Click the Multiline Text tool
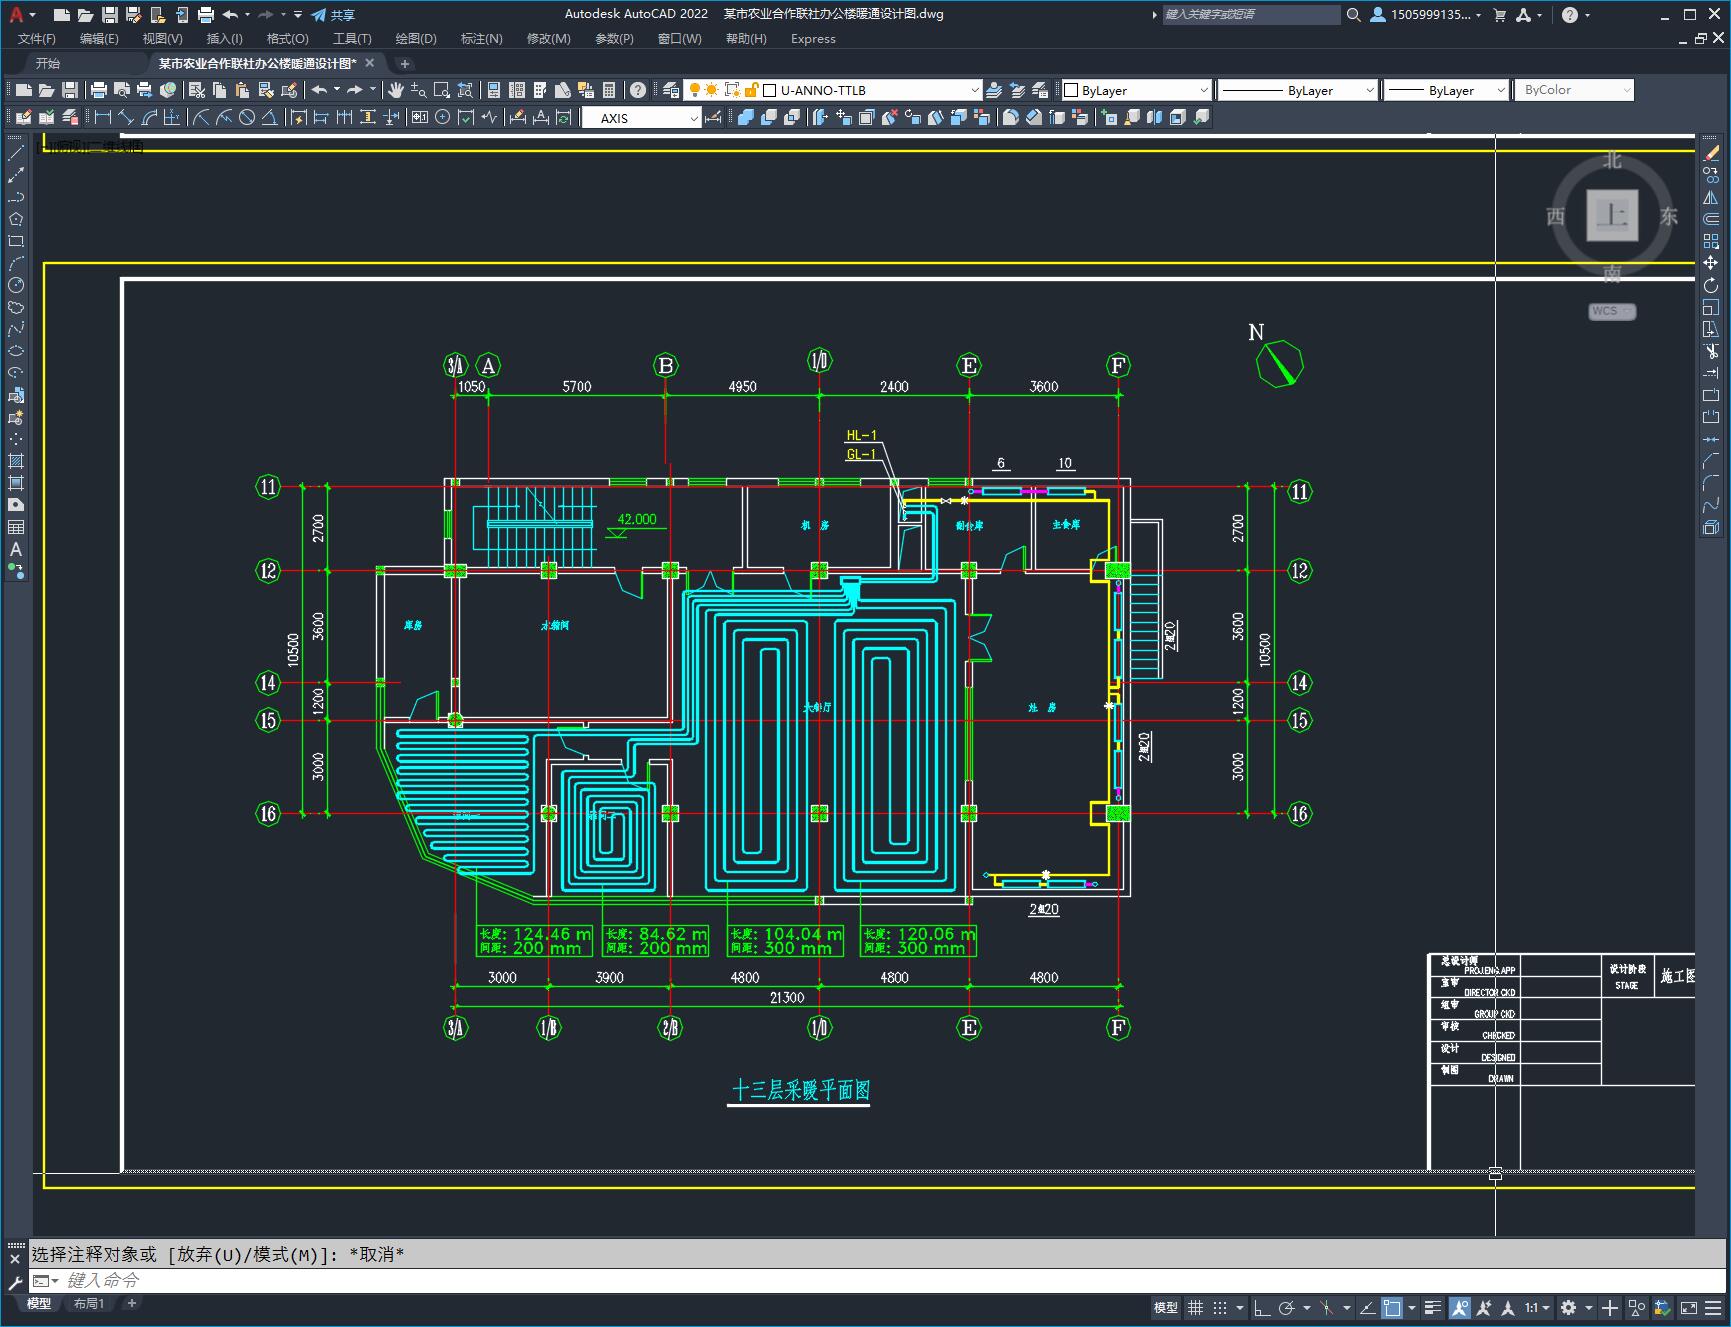The image size is (1731, 1327). point(16,549)
